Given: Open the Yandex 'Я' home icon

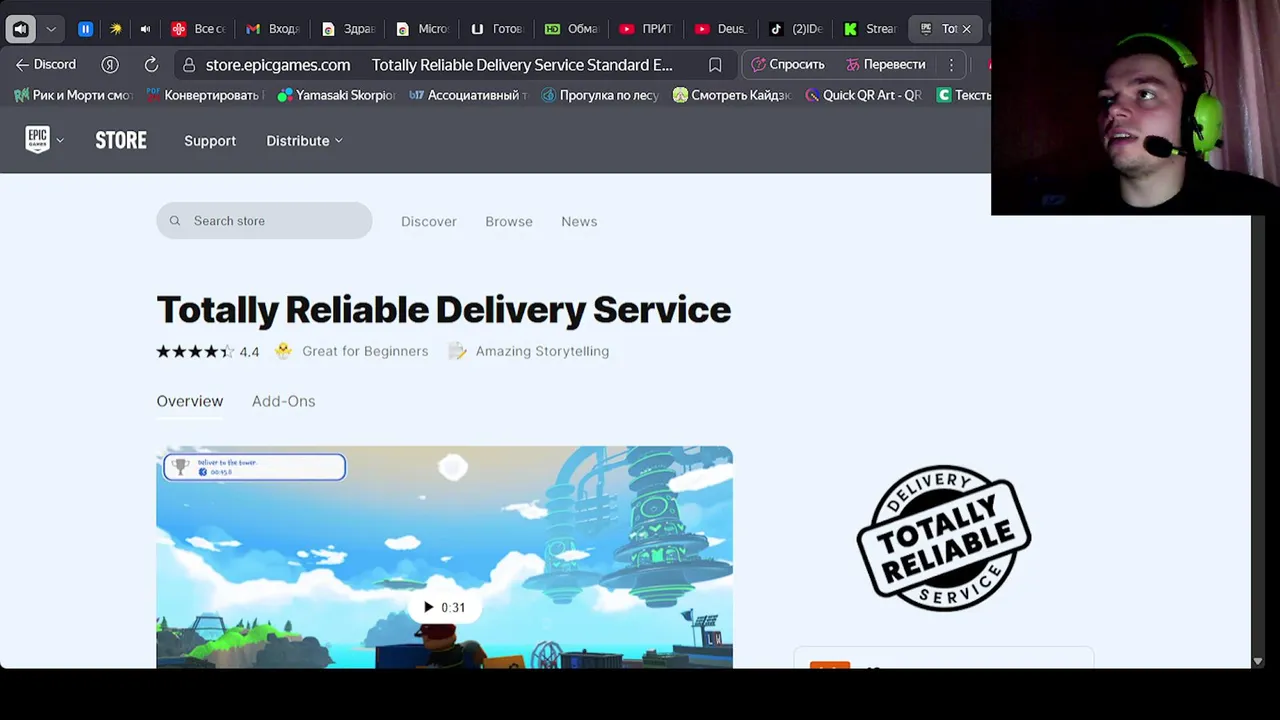Looking at the screenshot, I should (x=110, y=64).
